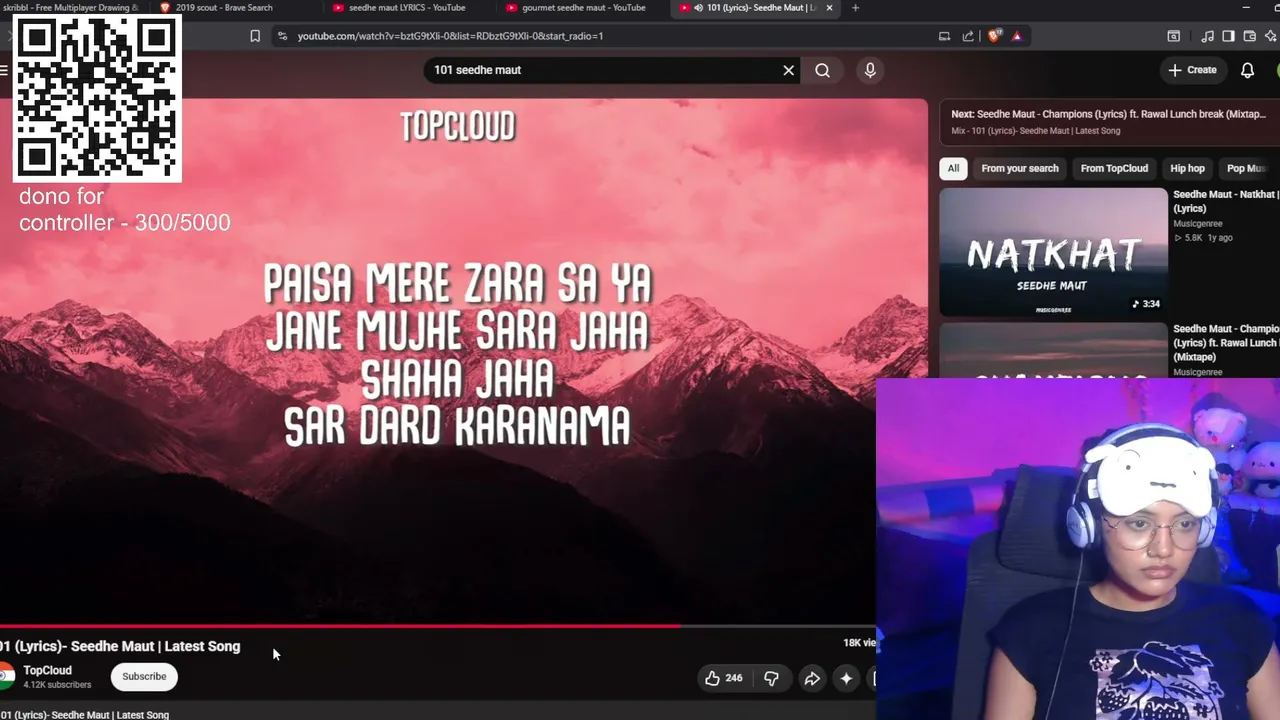The height and width of the screenshot is (720, 1280).
Task: Open the Brave Shields lion icon
Action: pos(994,36)
